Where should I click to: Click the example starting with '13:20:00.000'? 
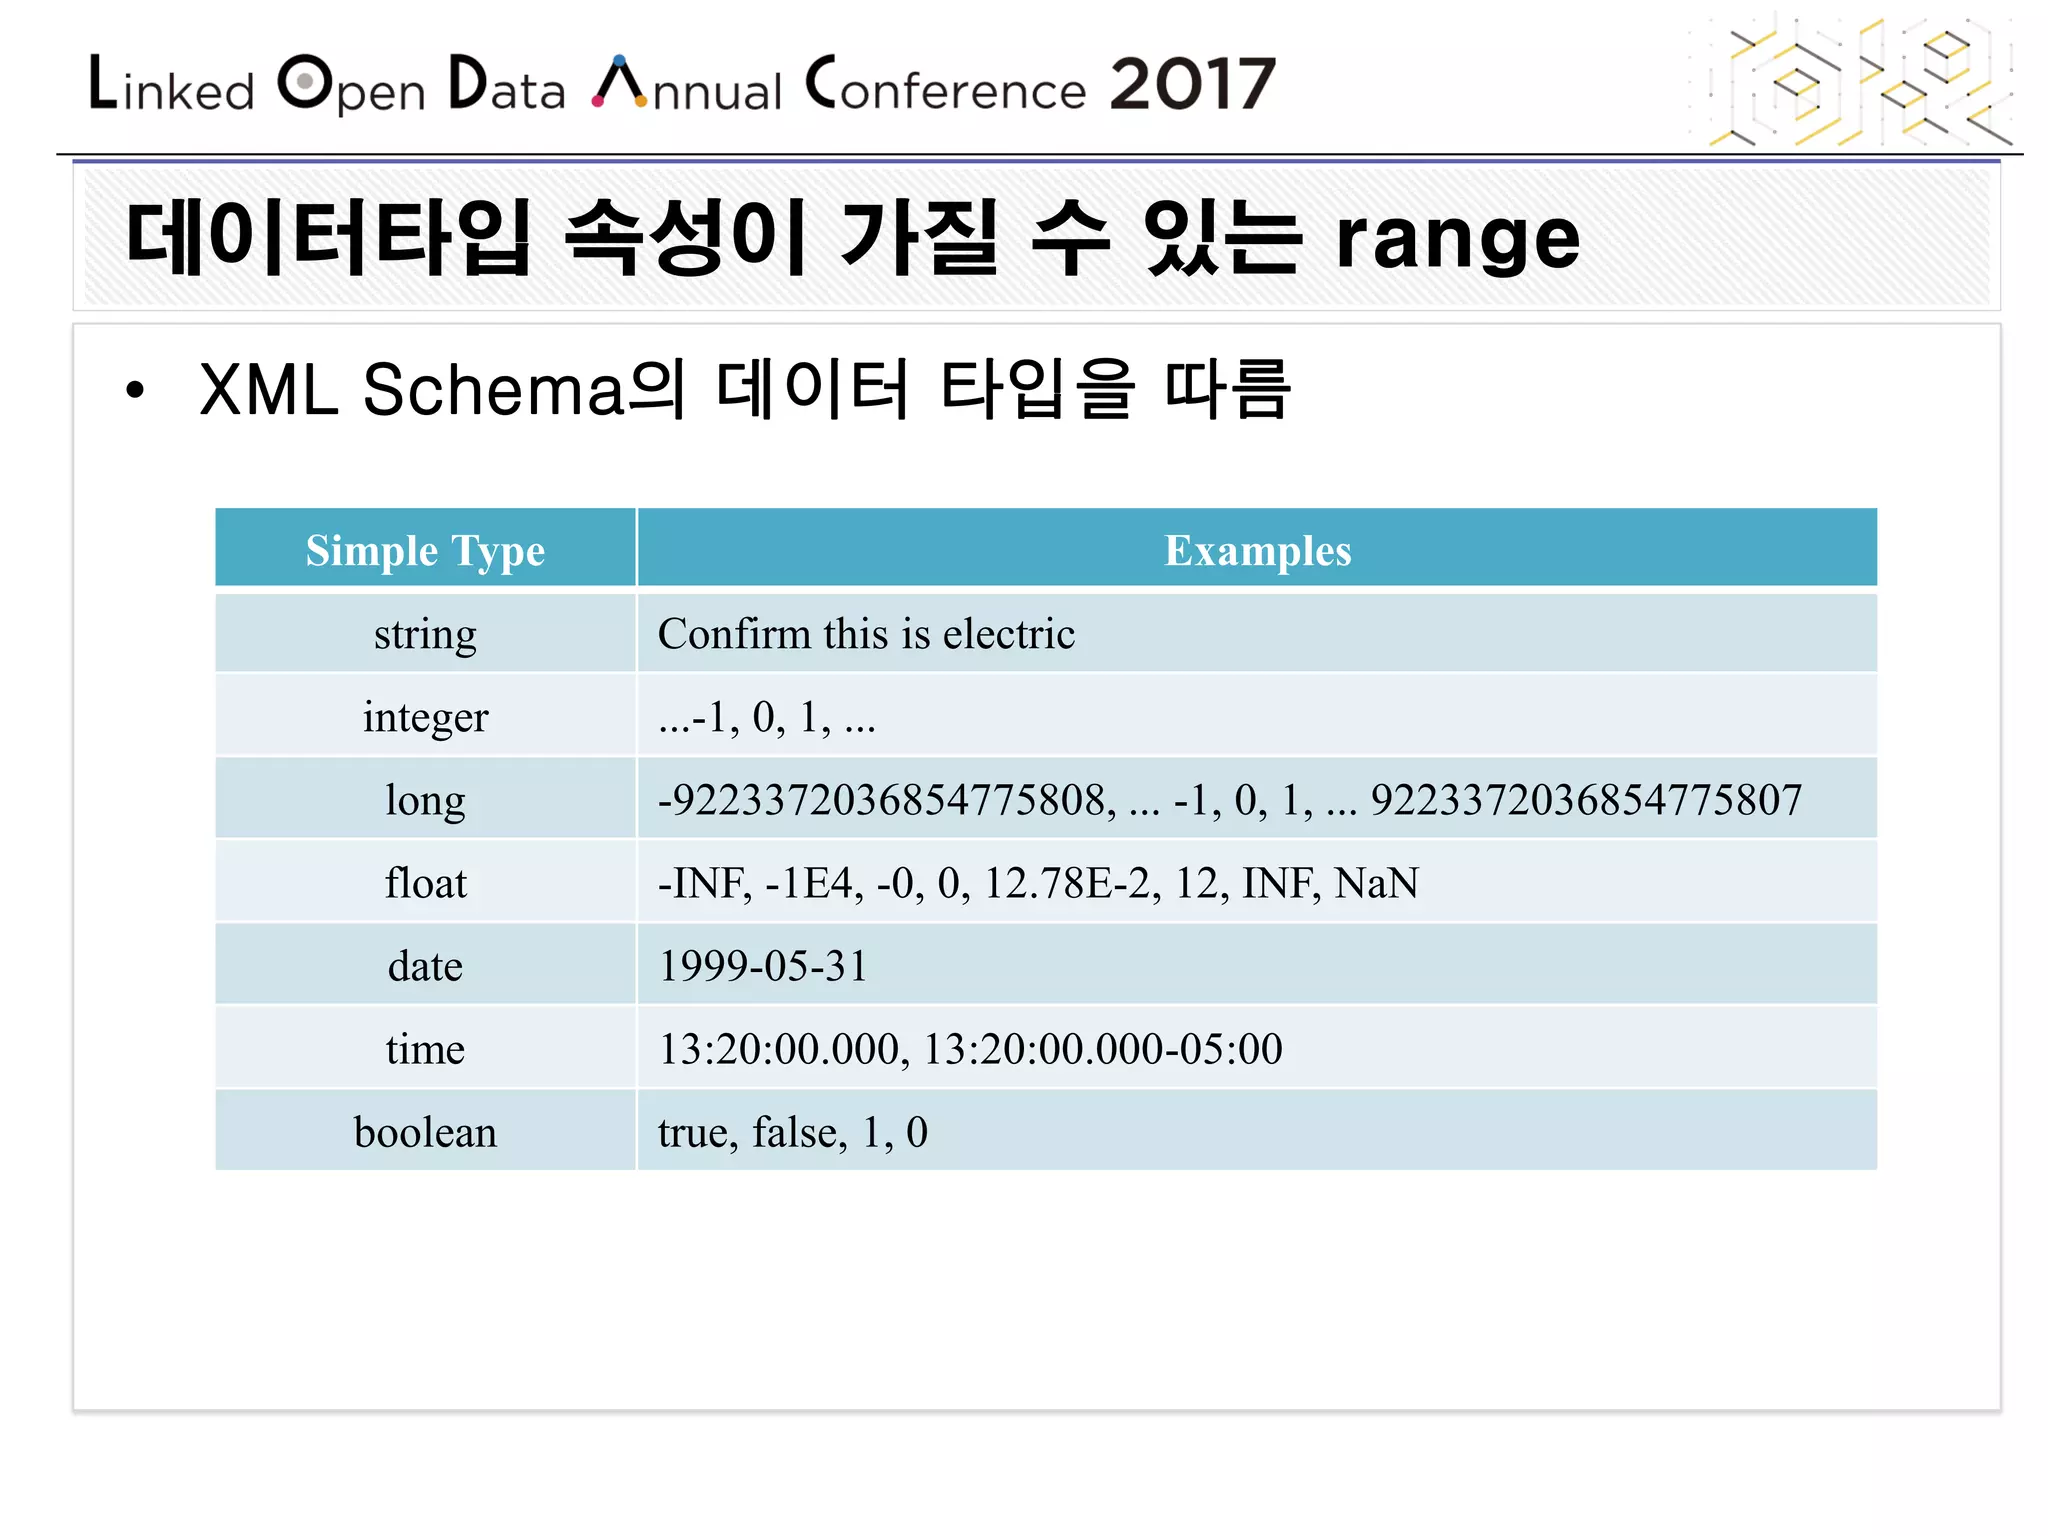[x=1257, y=1048]
